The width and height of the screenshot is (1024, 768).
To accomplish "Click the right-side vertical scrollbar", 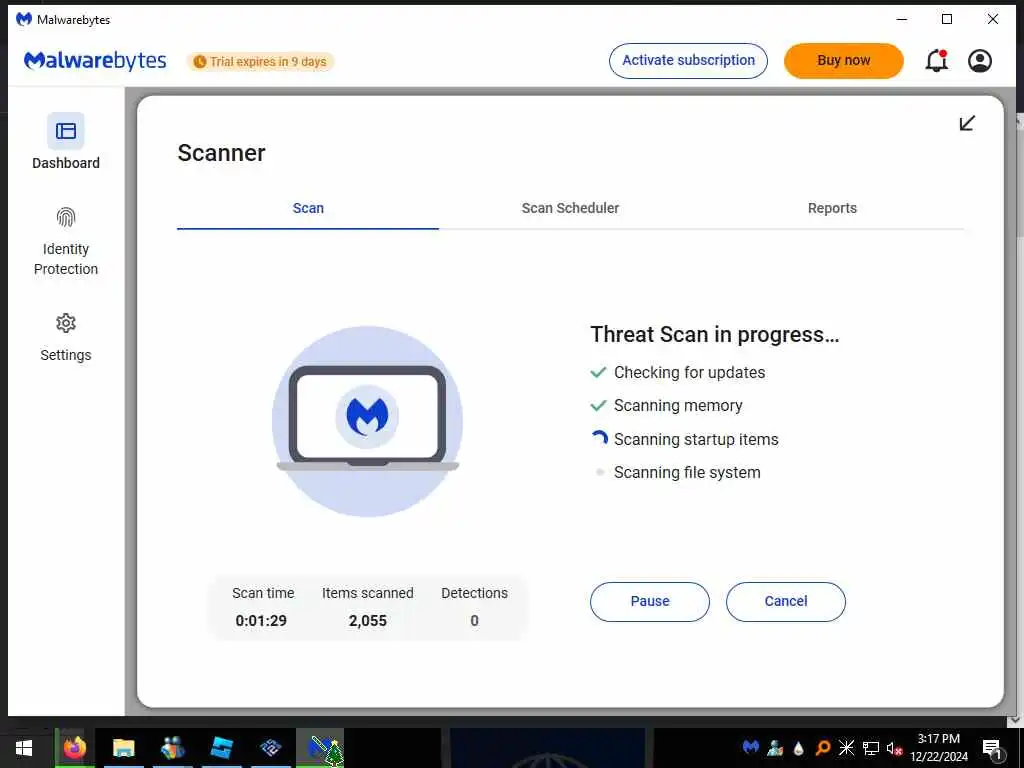I will pos(1019,418).
